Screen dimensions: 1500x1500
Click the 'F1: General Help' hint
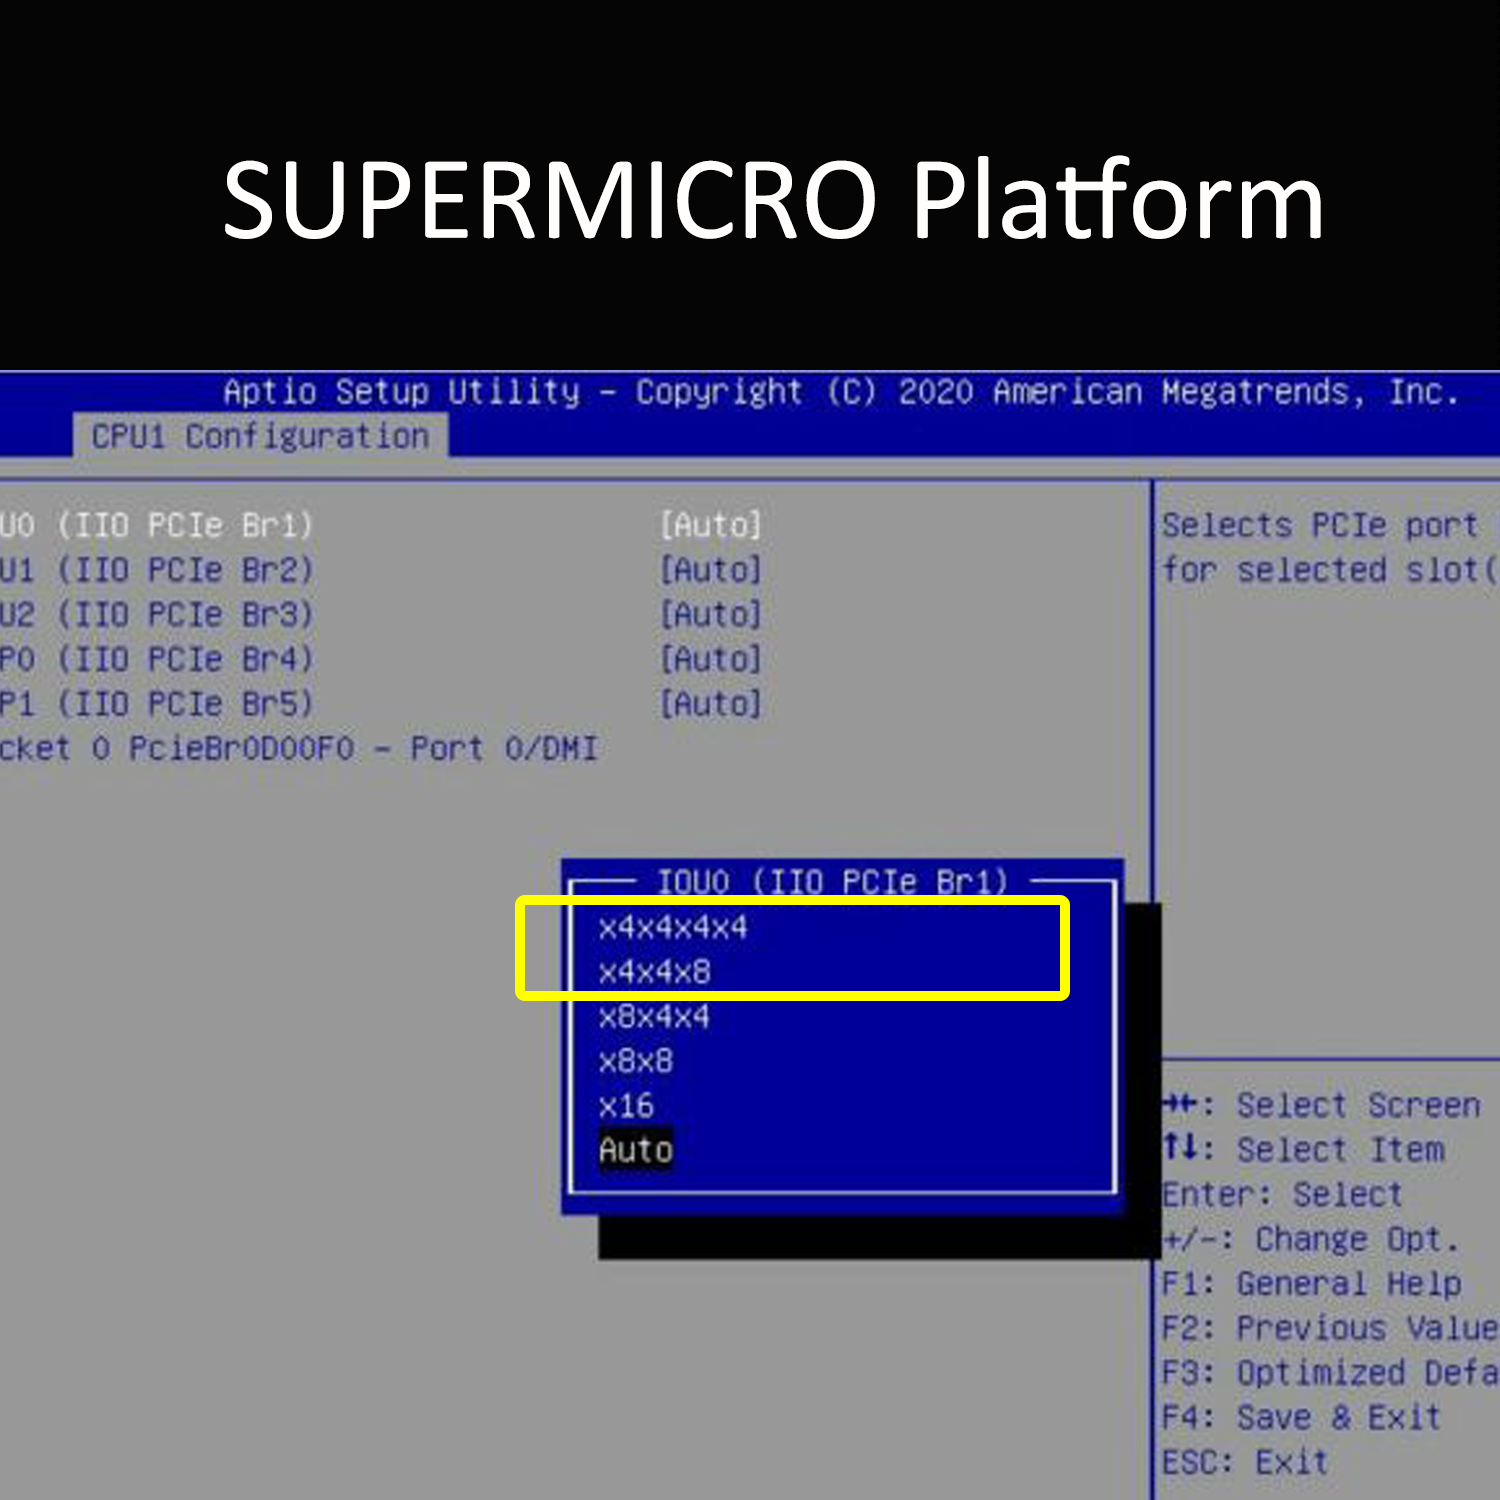tap(1311, 1283)
